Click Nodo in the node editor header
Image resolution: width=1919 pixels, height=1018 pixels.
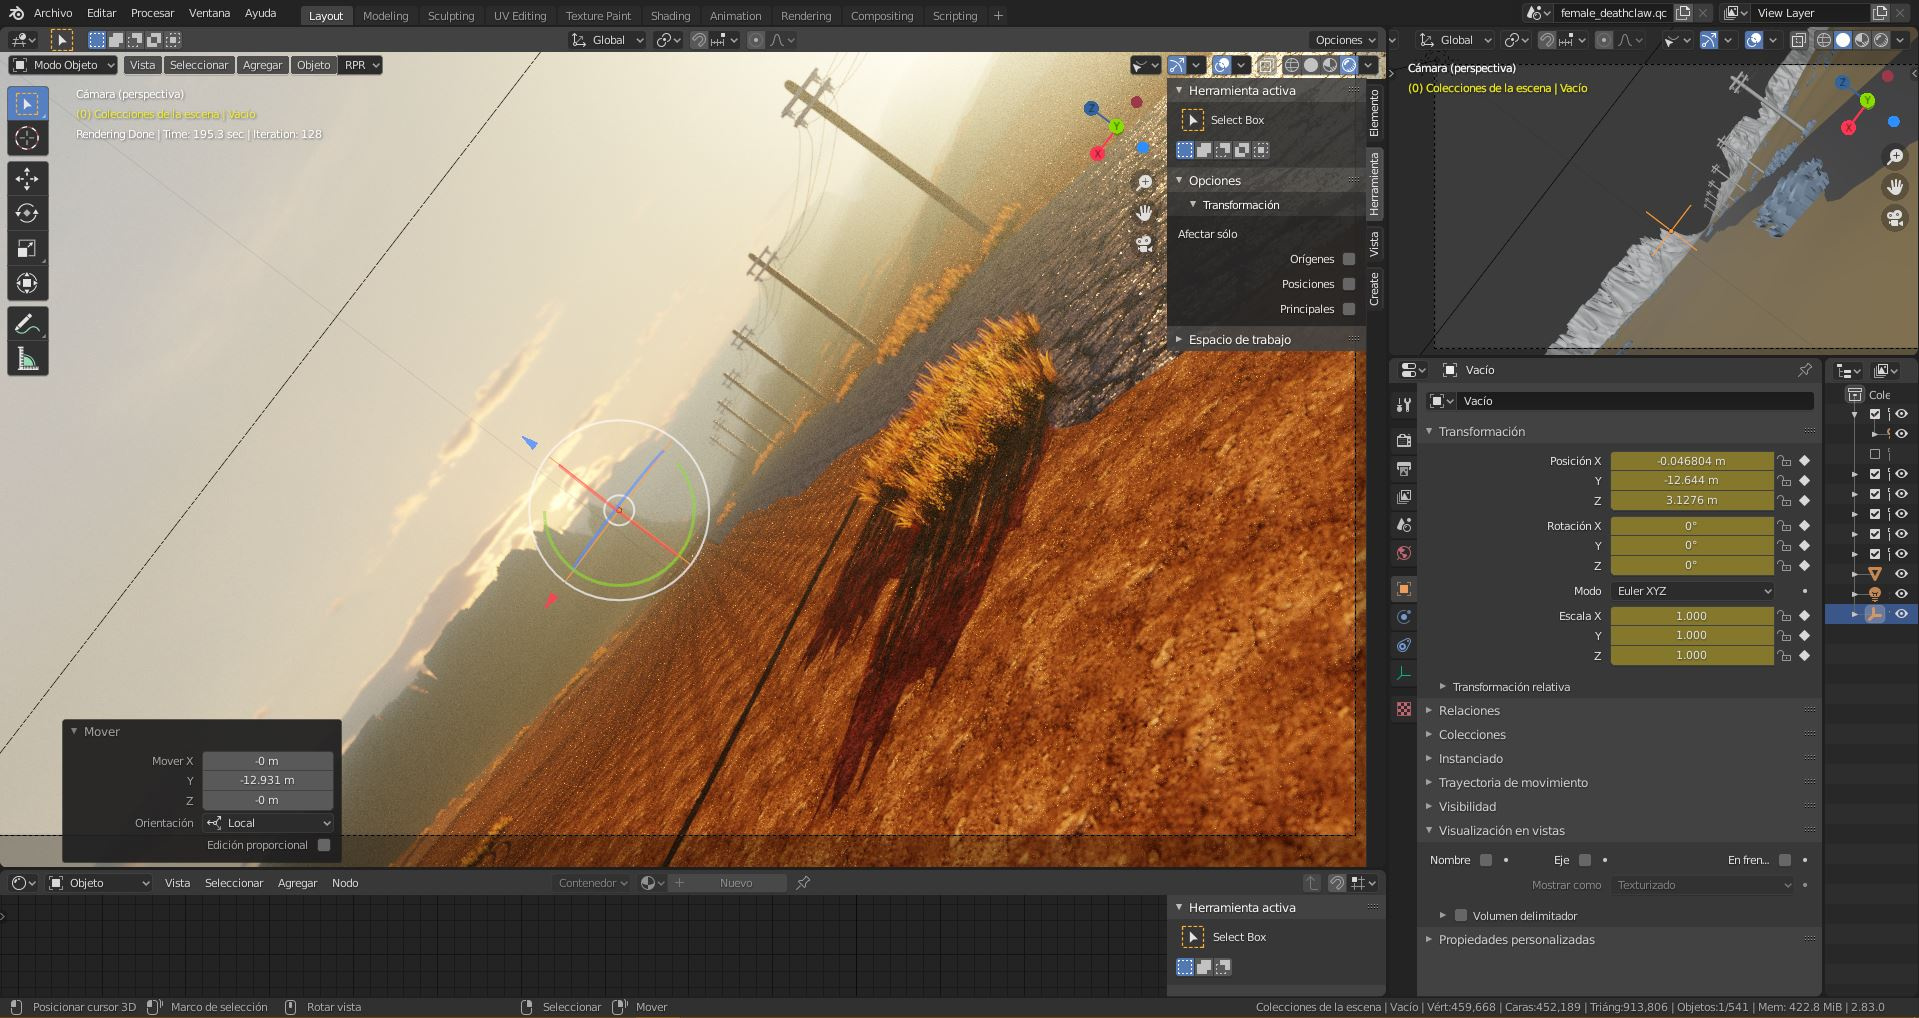tap(345, 883)
